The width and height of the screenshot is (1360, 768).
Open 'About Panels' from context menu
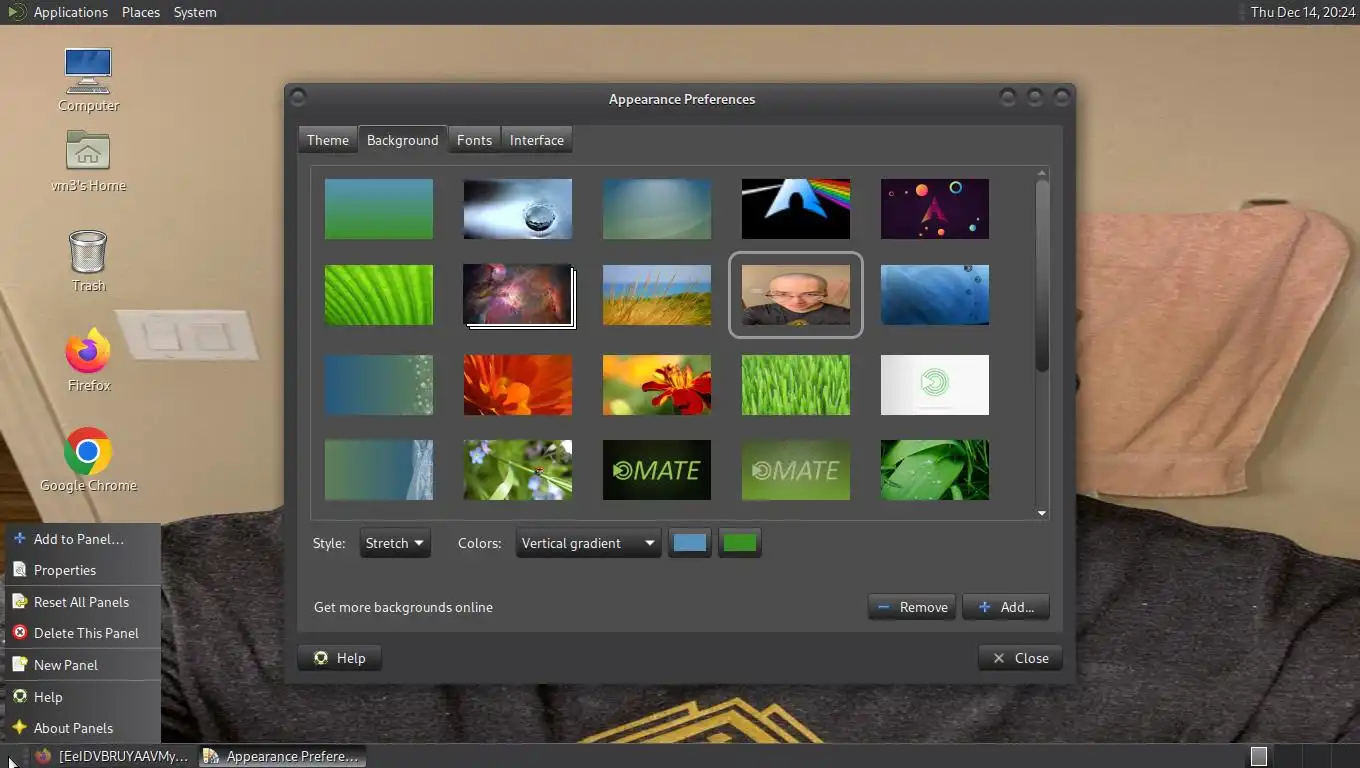[x=82, y=728]
